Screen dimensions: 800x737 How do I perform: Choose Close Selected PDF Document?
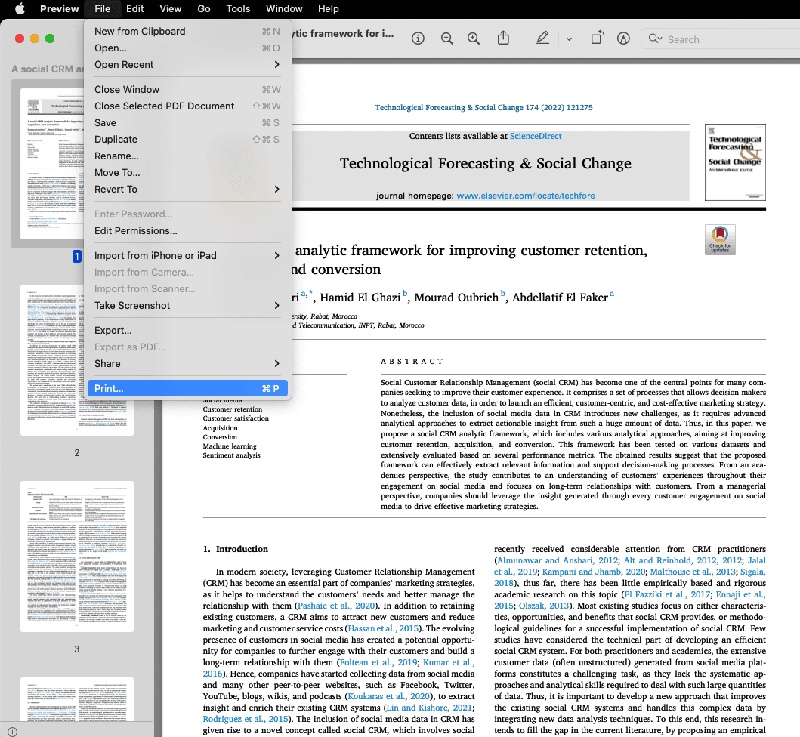point(188,106)
